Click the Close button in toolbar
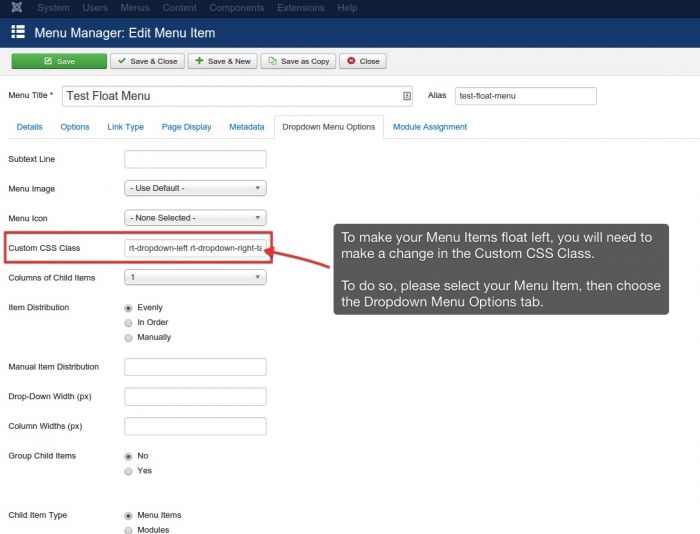The height and width of the screenshot is (534, 700). (x=363, y=61)
